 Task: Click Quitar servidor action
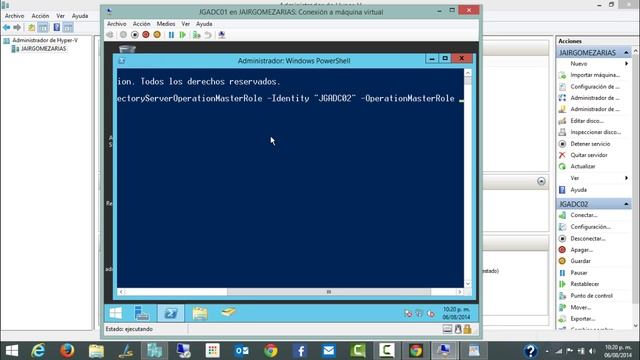tap(589, 155)
